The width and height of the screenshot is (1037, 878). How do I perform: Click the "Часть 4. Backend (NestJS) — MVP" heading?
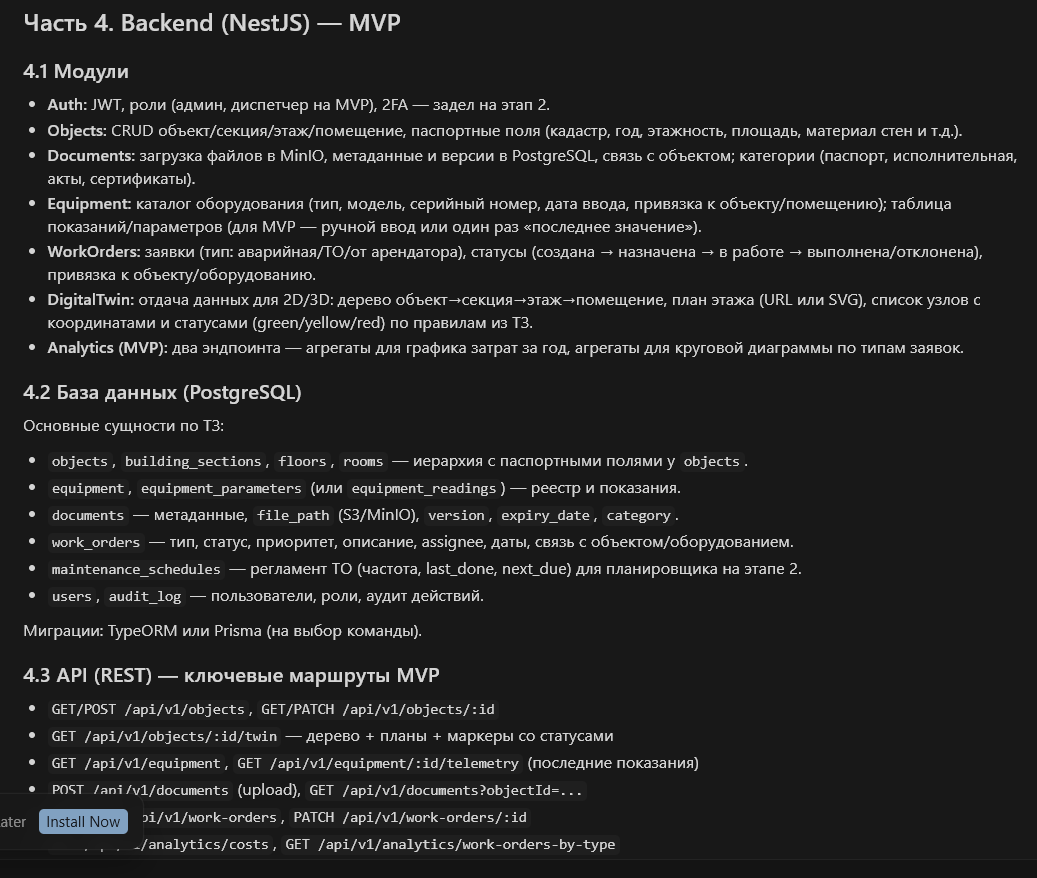coord(211,23)
